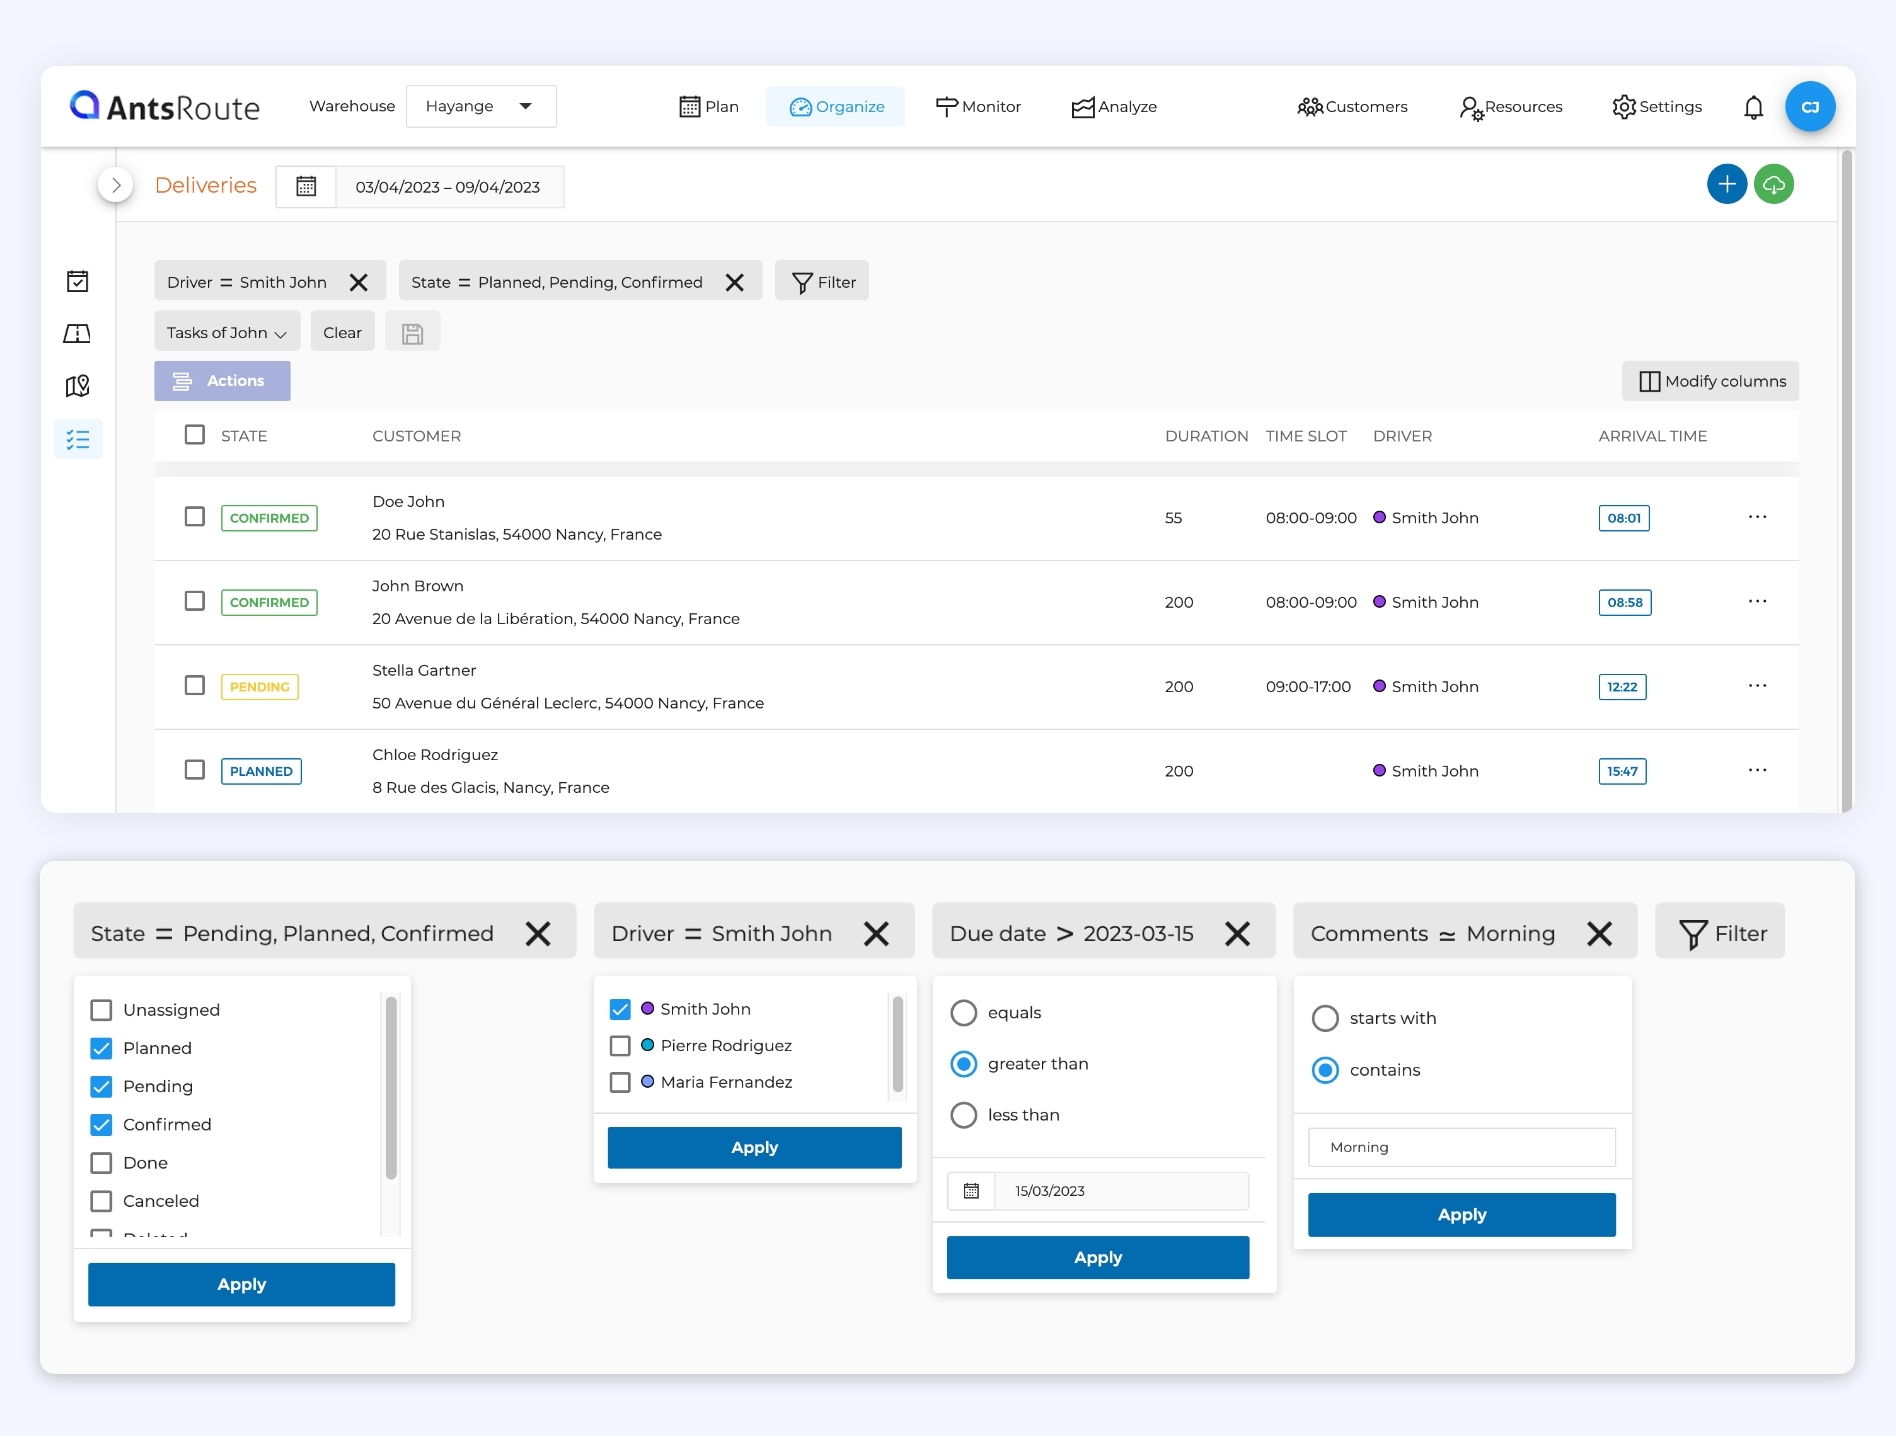
Task: Open the calendar check icon in sidebar
Action: click(77, 281)
